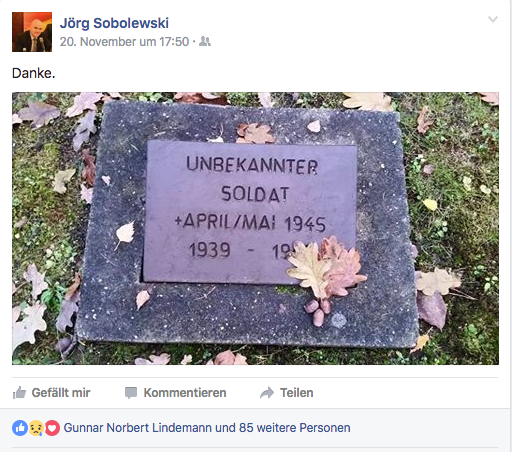
Task: Select Teilen to share the post
Action: [297, 393]
